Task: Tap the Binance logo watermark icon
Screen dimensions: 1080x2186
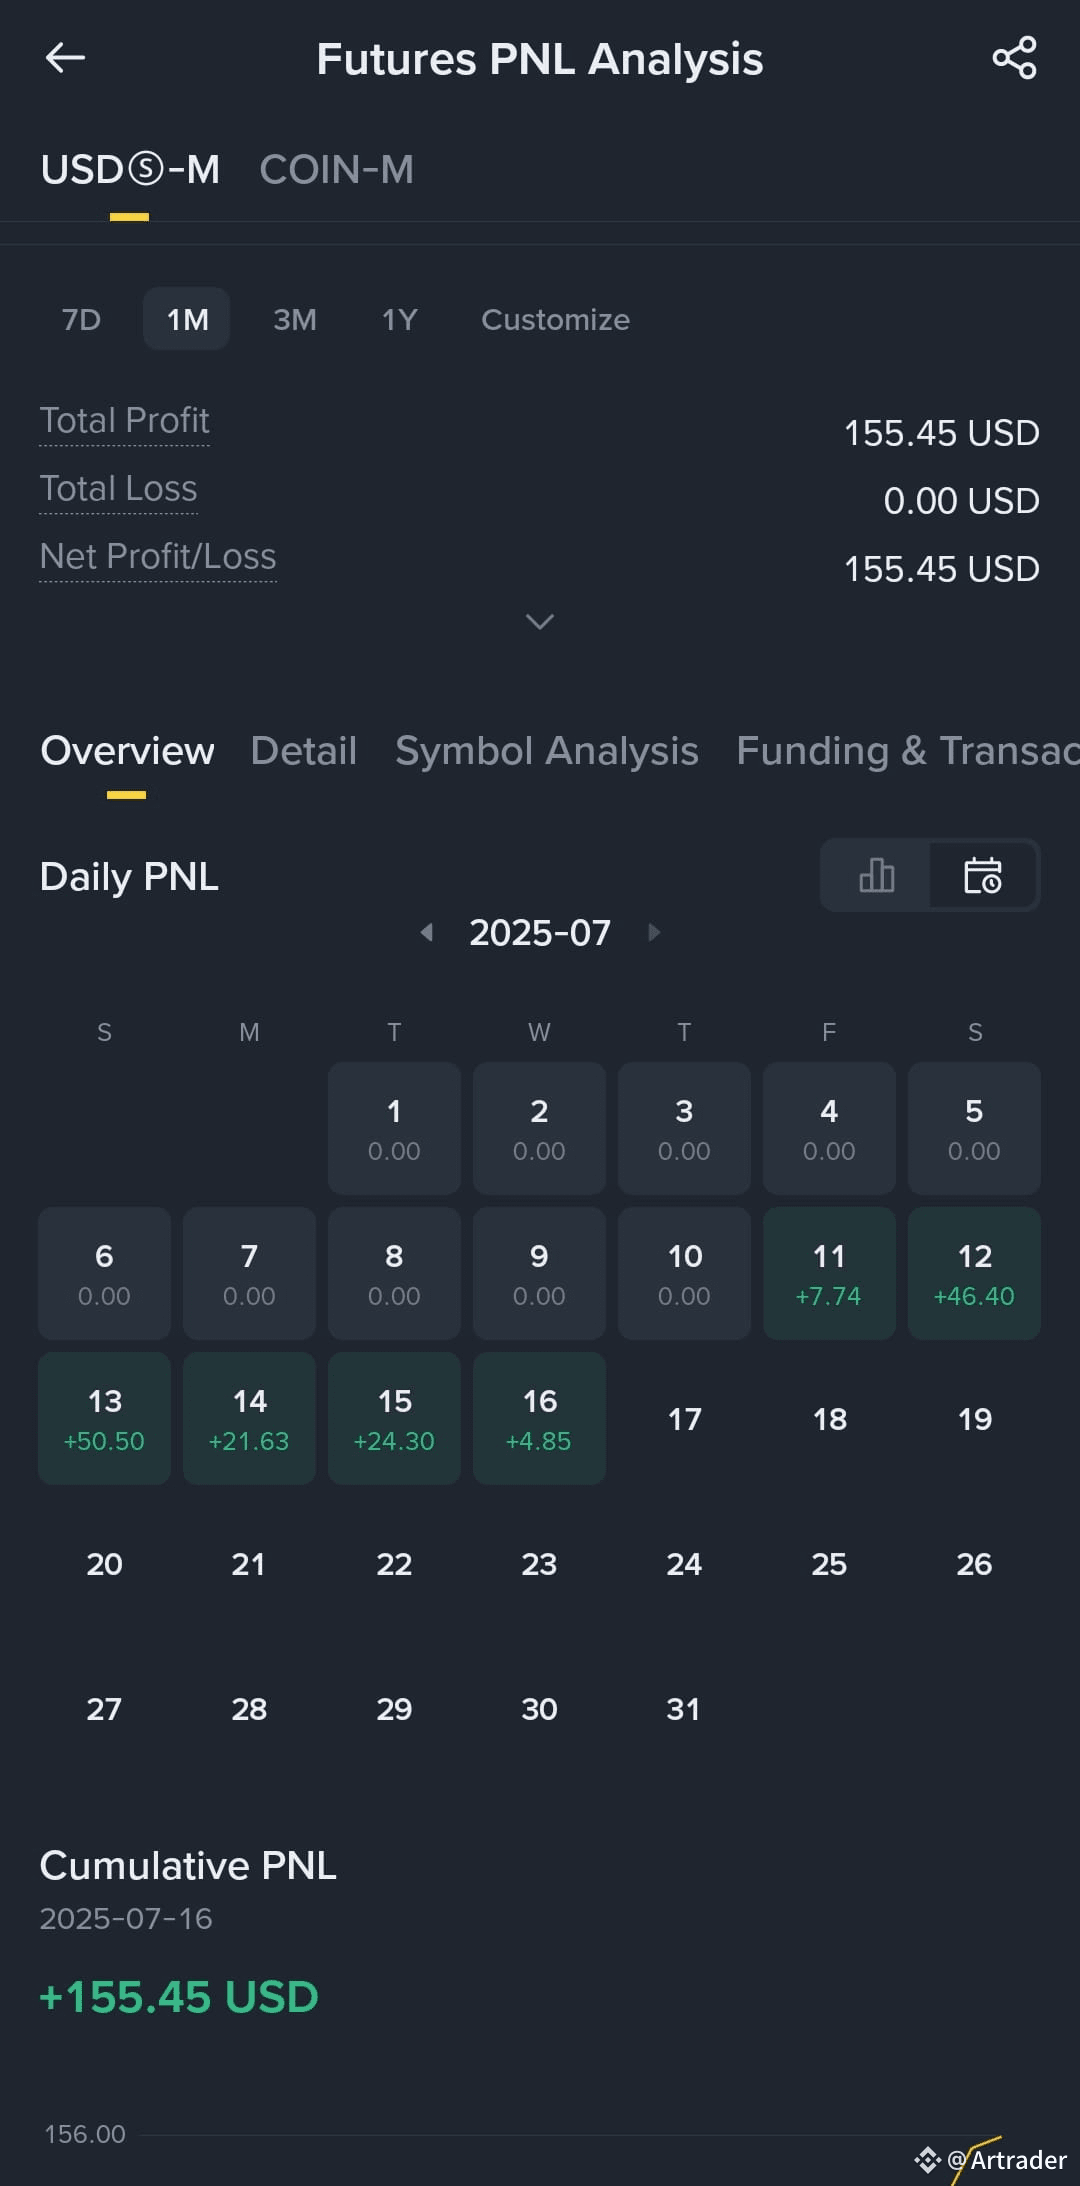Action: 927,2160
